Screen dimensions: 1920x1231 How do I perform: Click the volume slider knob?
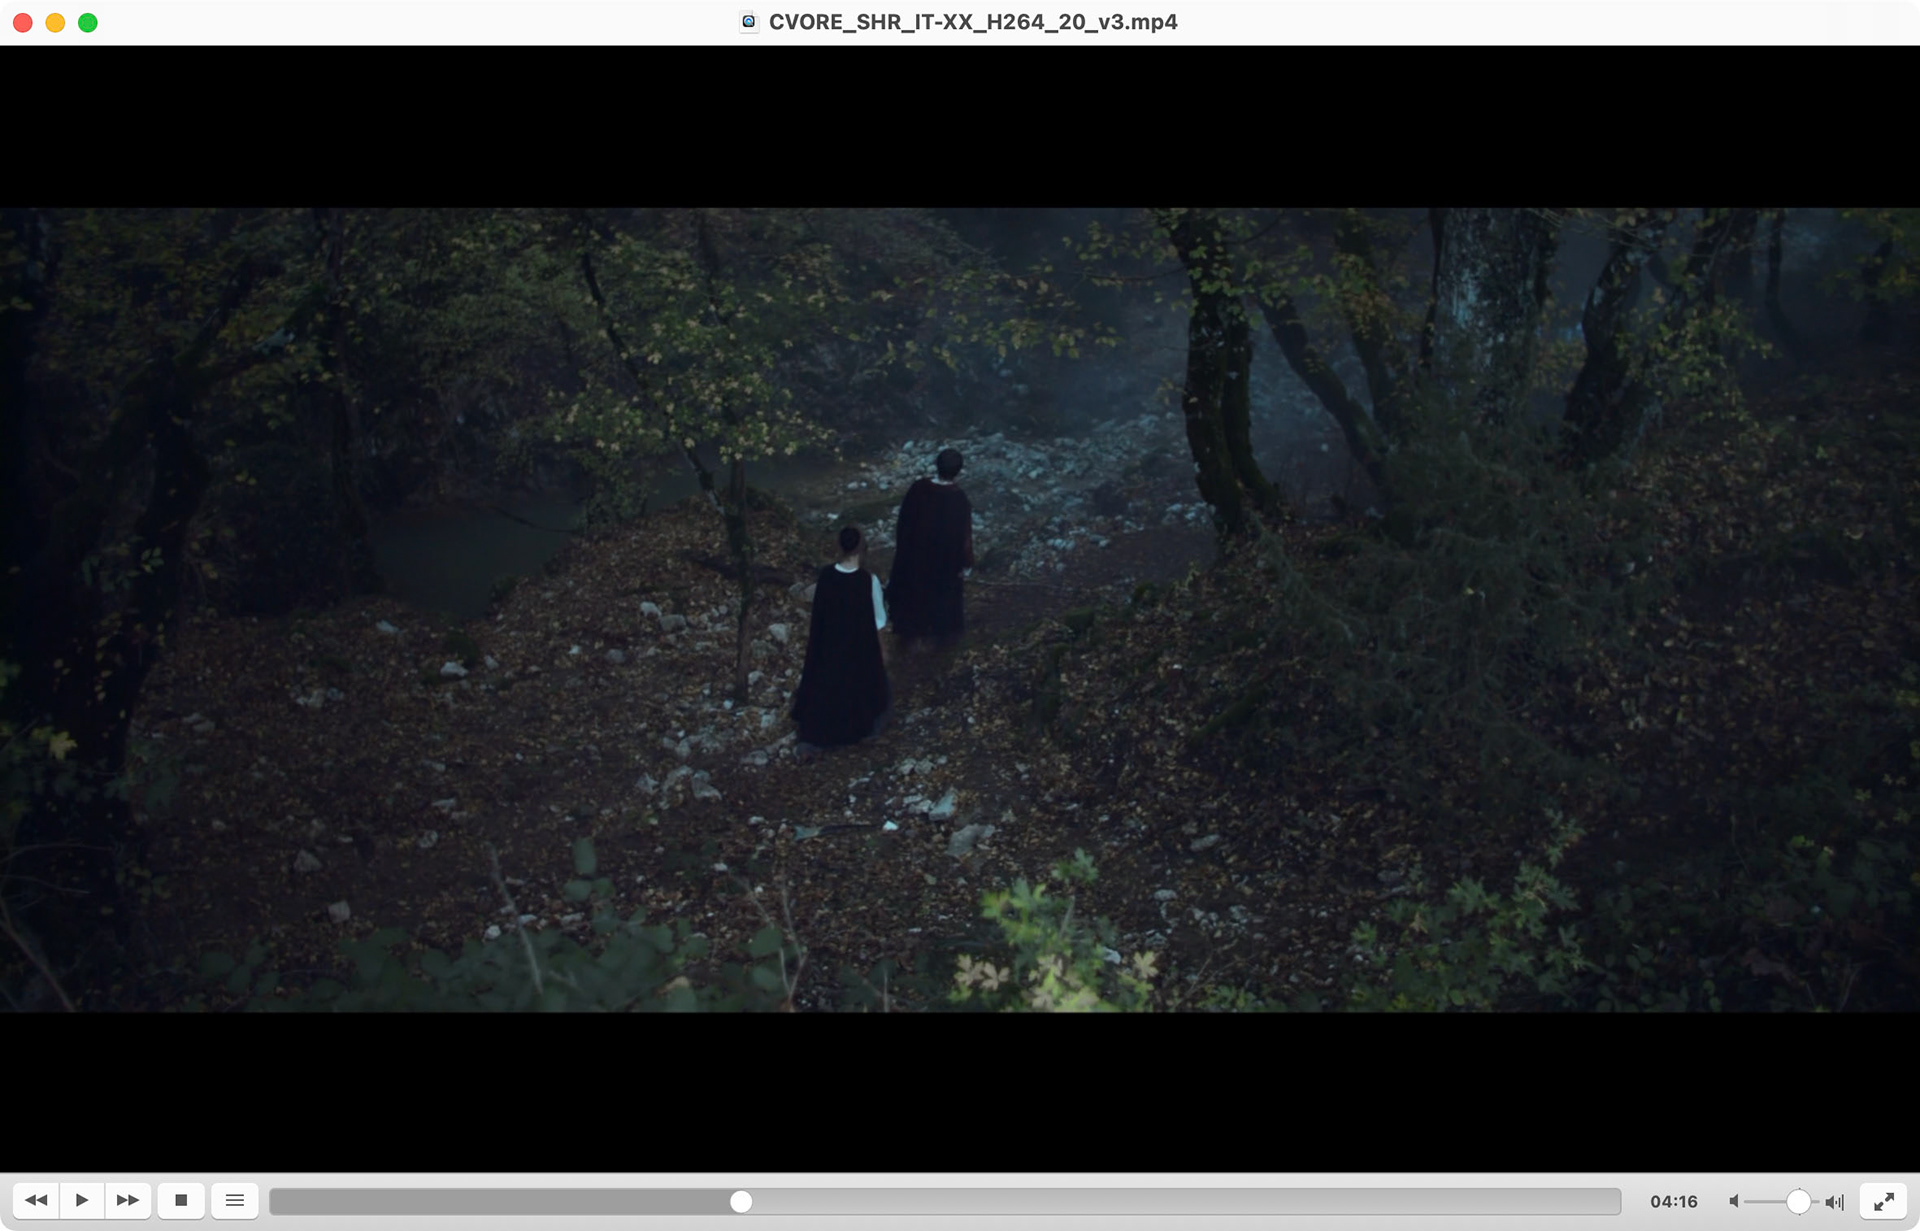pos(1798,1201)
